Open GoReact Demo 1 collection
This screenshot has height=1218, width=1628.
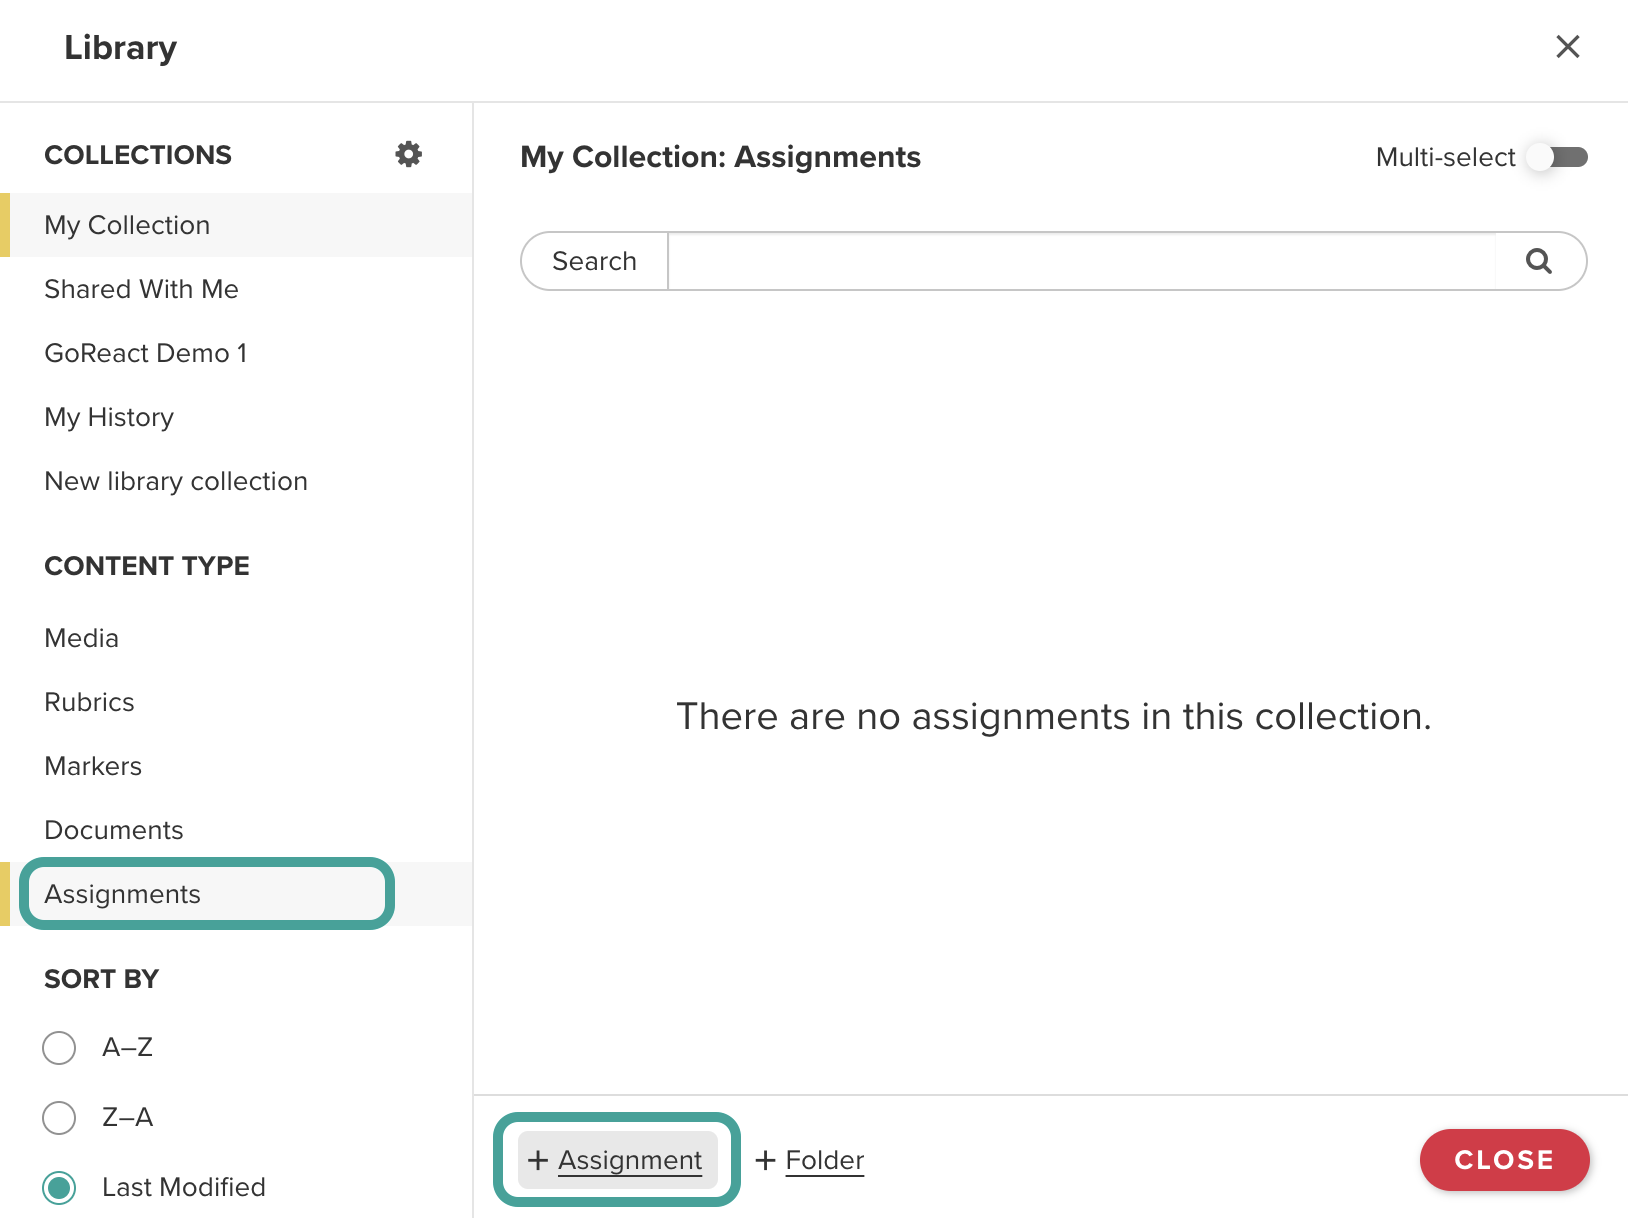point(236,353)
